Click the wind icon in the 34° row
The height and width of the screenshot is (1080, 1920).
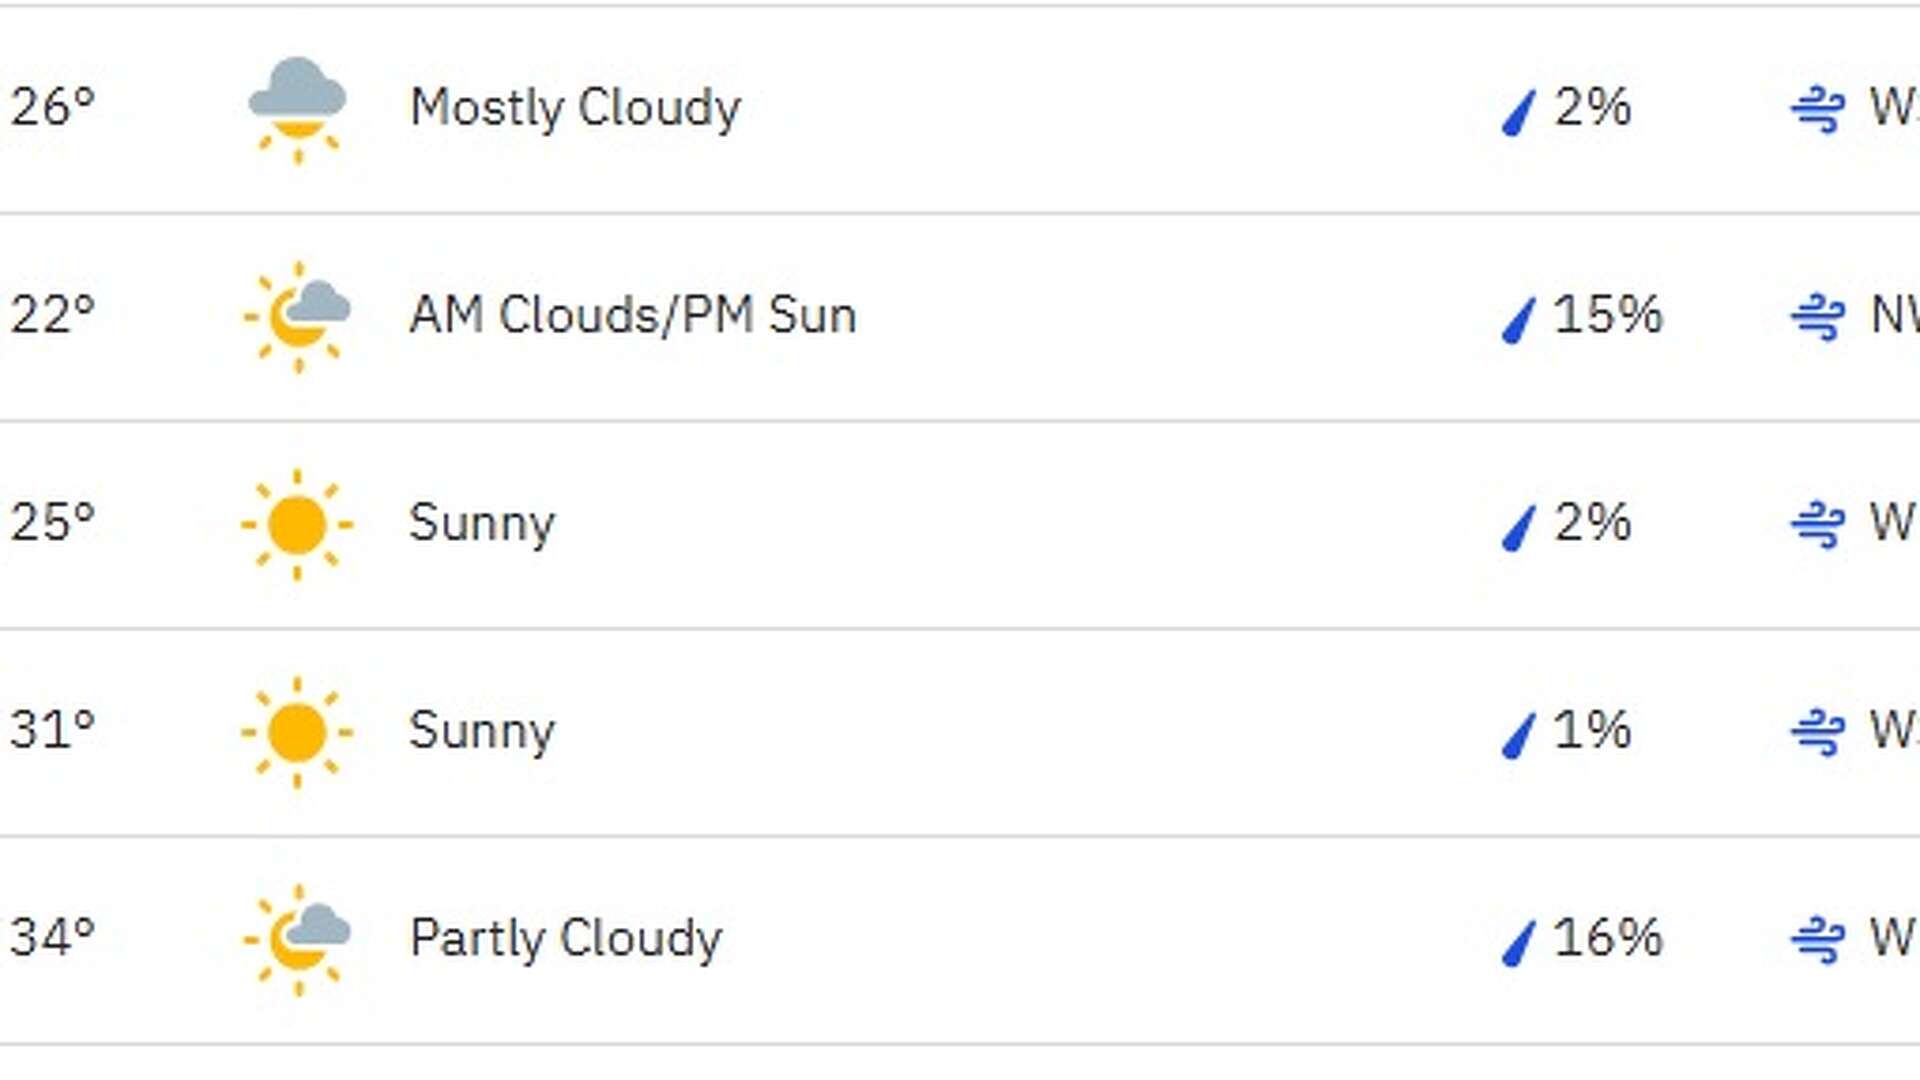pyautogui.click(x=1817, y=941)
